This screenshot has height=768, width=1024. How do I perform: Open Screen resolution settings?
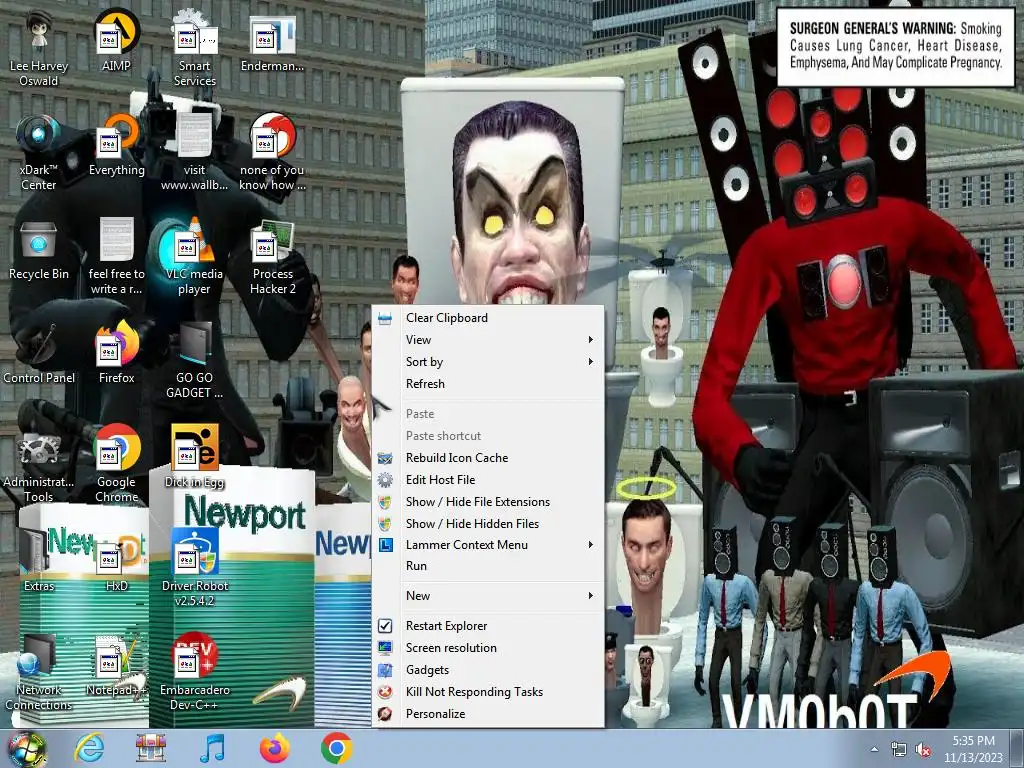(x=487, y=648)
